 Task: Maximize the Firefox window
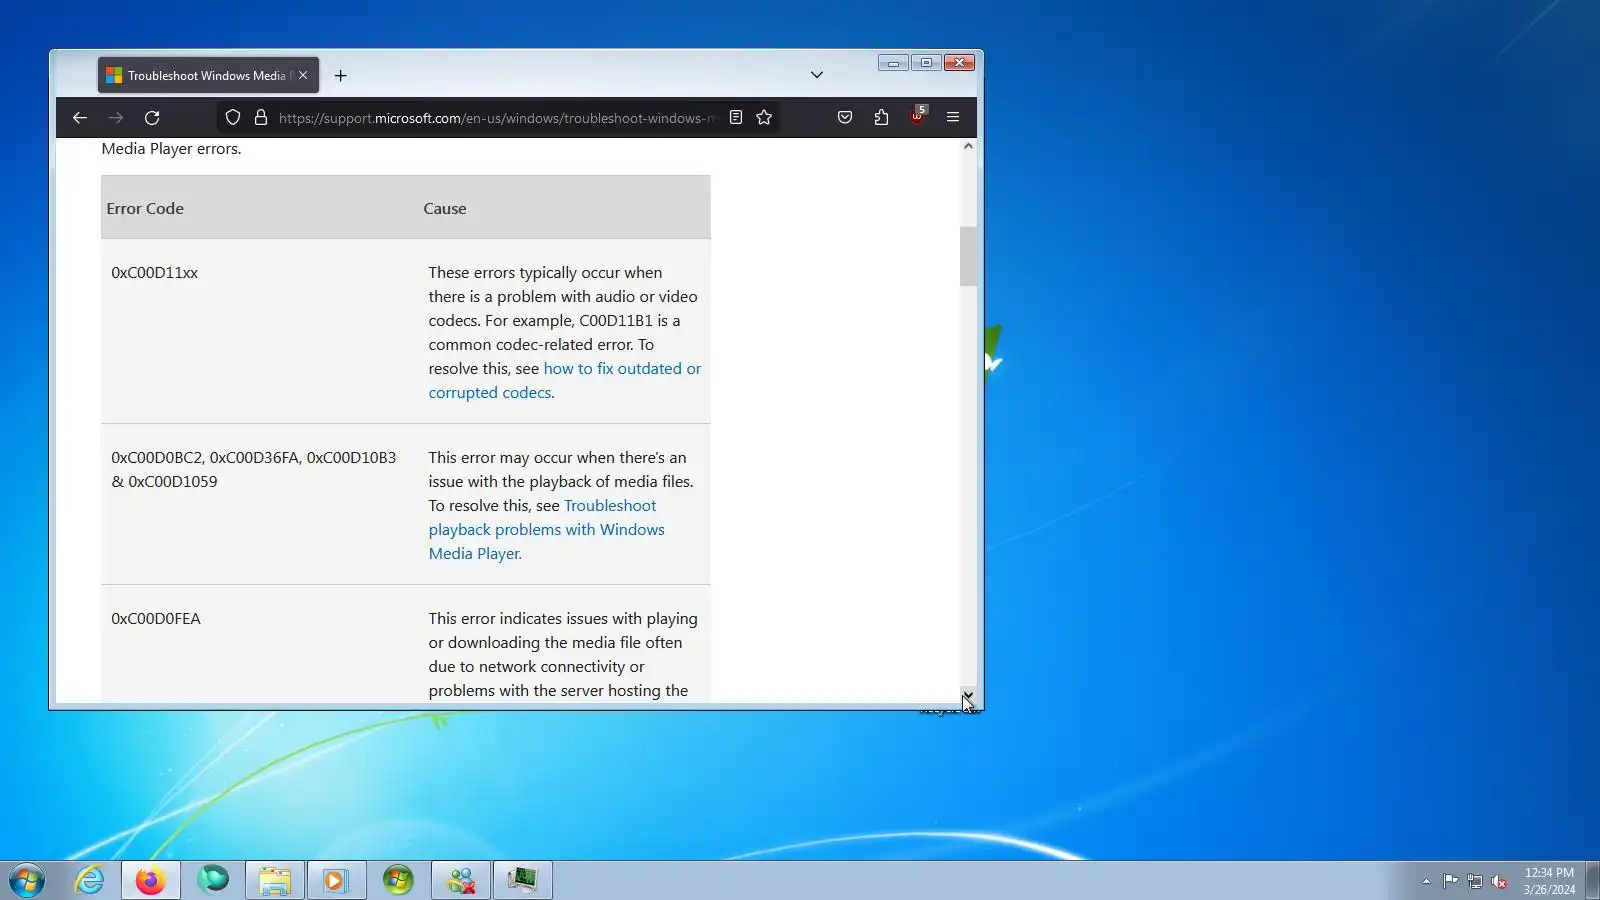[x=926, y=63]
